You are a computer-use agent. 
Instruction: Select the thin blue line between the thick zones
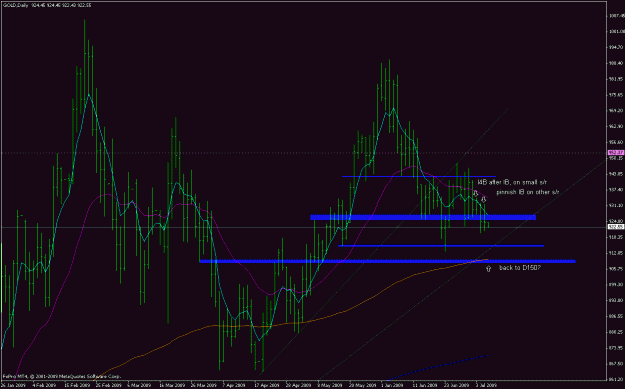point(441,246)
